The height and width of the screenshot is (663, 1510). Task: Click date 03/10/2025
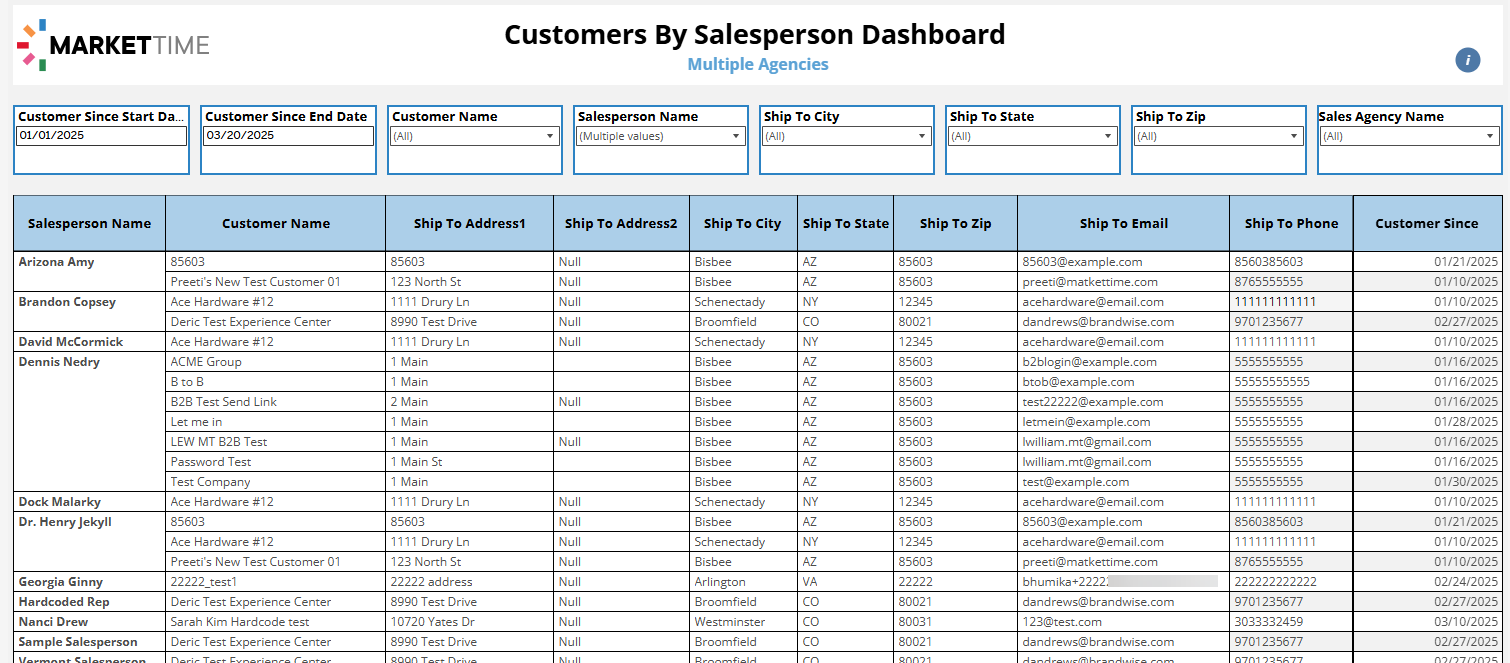click(x=1466, y=622)
